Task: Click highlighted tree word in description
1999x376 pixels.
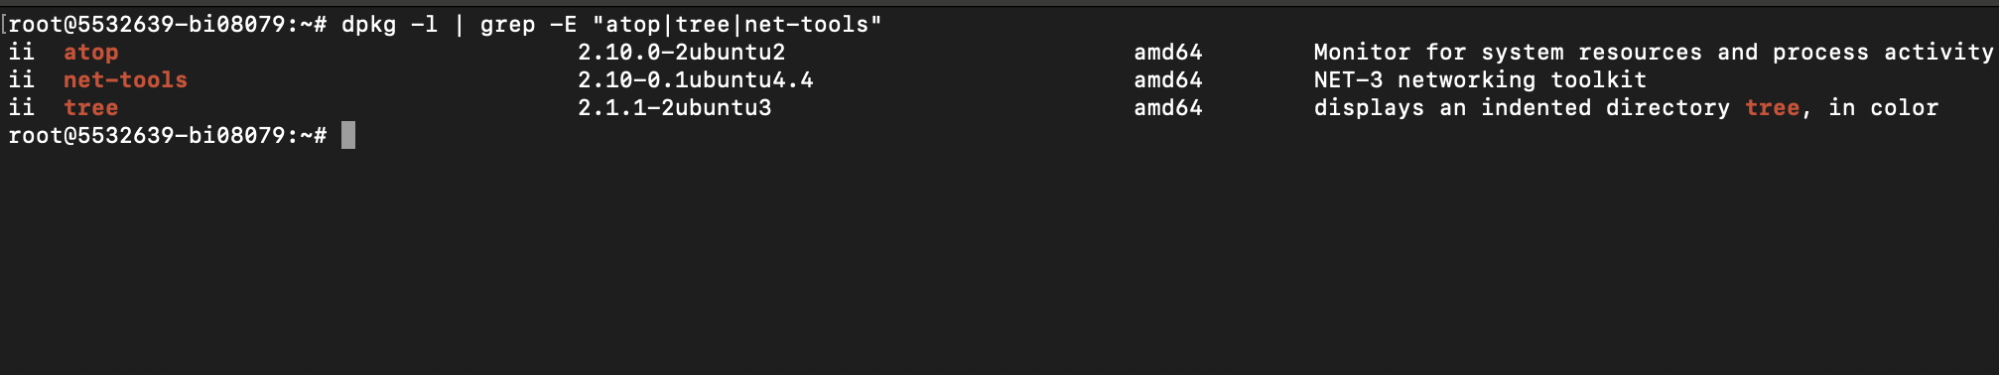Action: pos(1772,108)
